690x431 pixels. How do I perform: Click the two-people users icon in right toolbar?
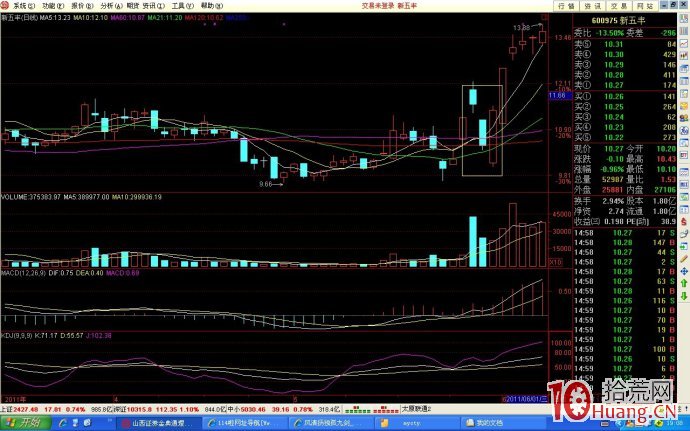click(684, 118)
